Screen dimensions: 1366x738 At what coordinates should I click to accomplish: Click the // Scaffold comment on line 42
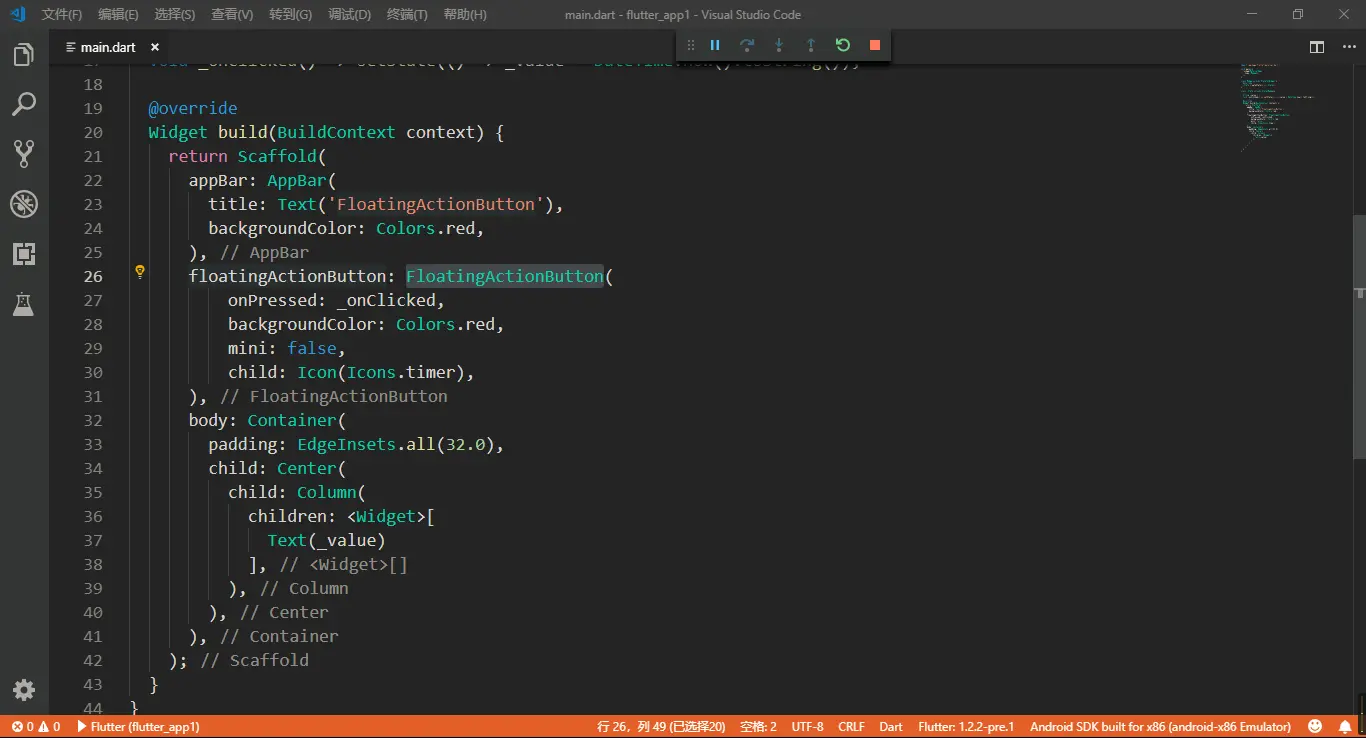254,660
